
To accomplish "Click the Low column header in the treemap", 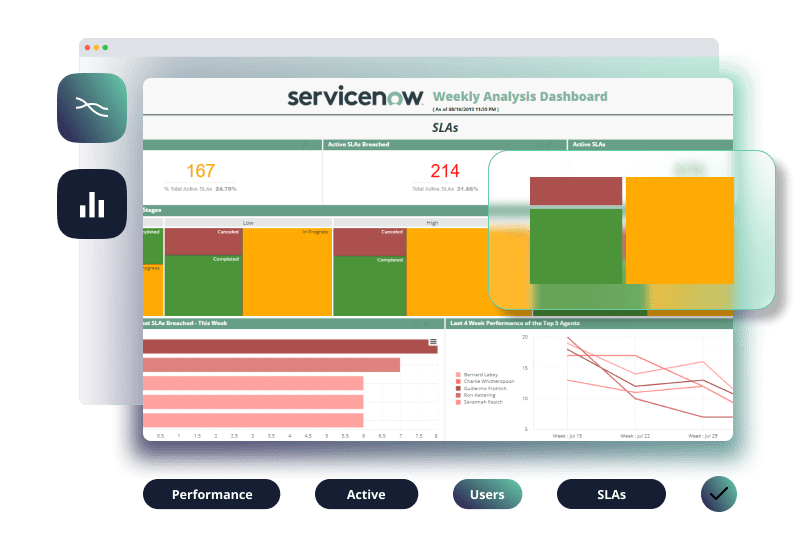I will coord(248,223).
